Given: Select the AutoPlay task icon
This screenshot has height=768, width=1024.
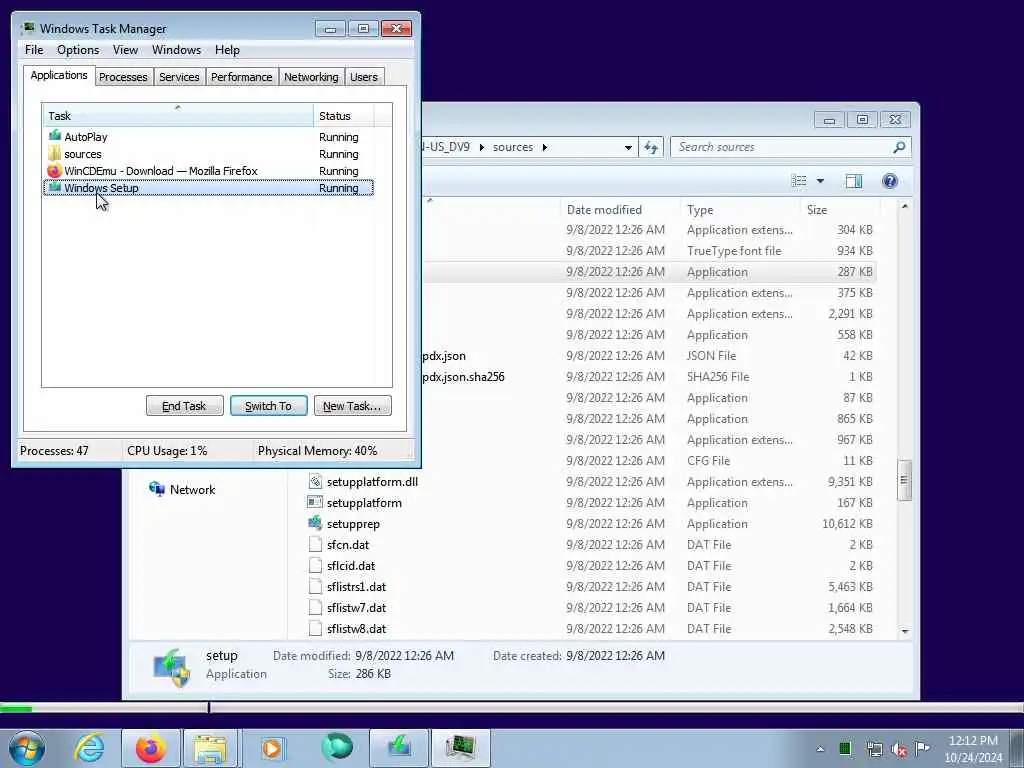Looking at the screenshot, I should tap(55, 136).
